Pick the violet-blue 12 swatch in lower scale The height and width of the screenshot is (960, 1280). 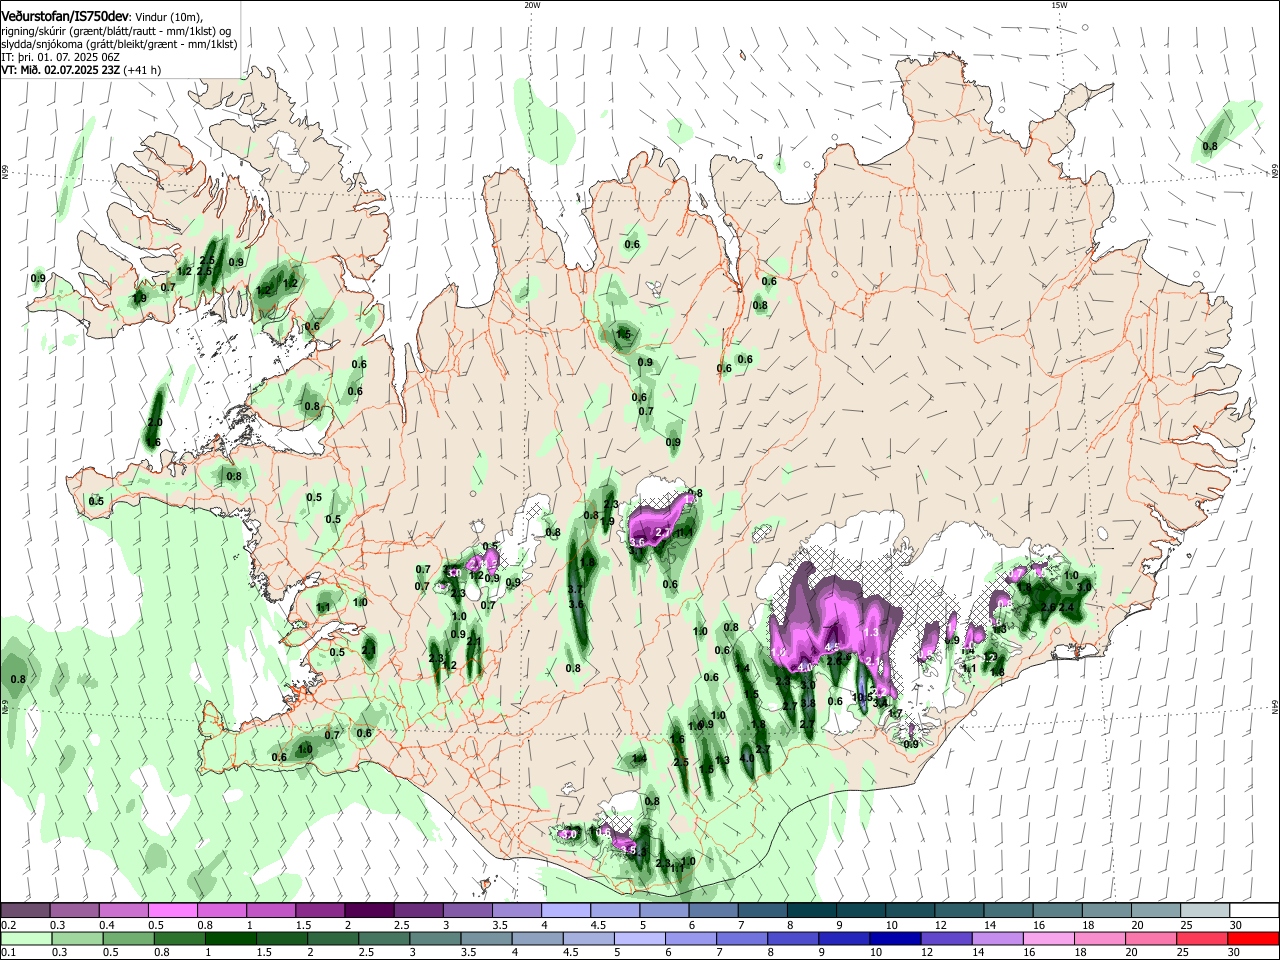(947, 939)
